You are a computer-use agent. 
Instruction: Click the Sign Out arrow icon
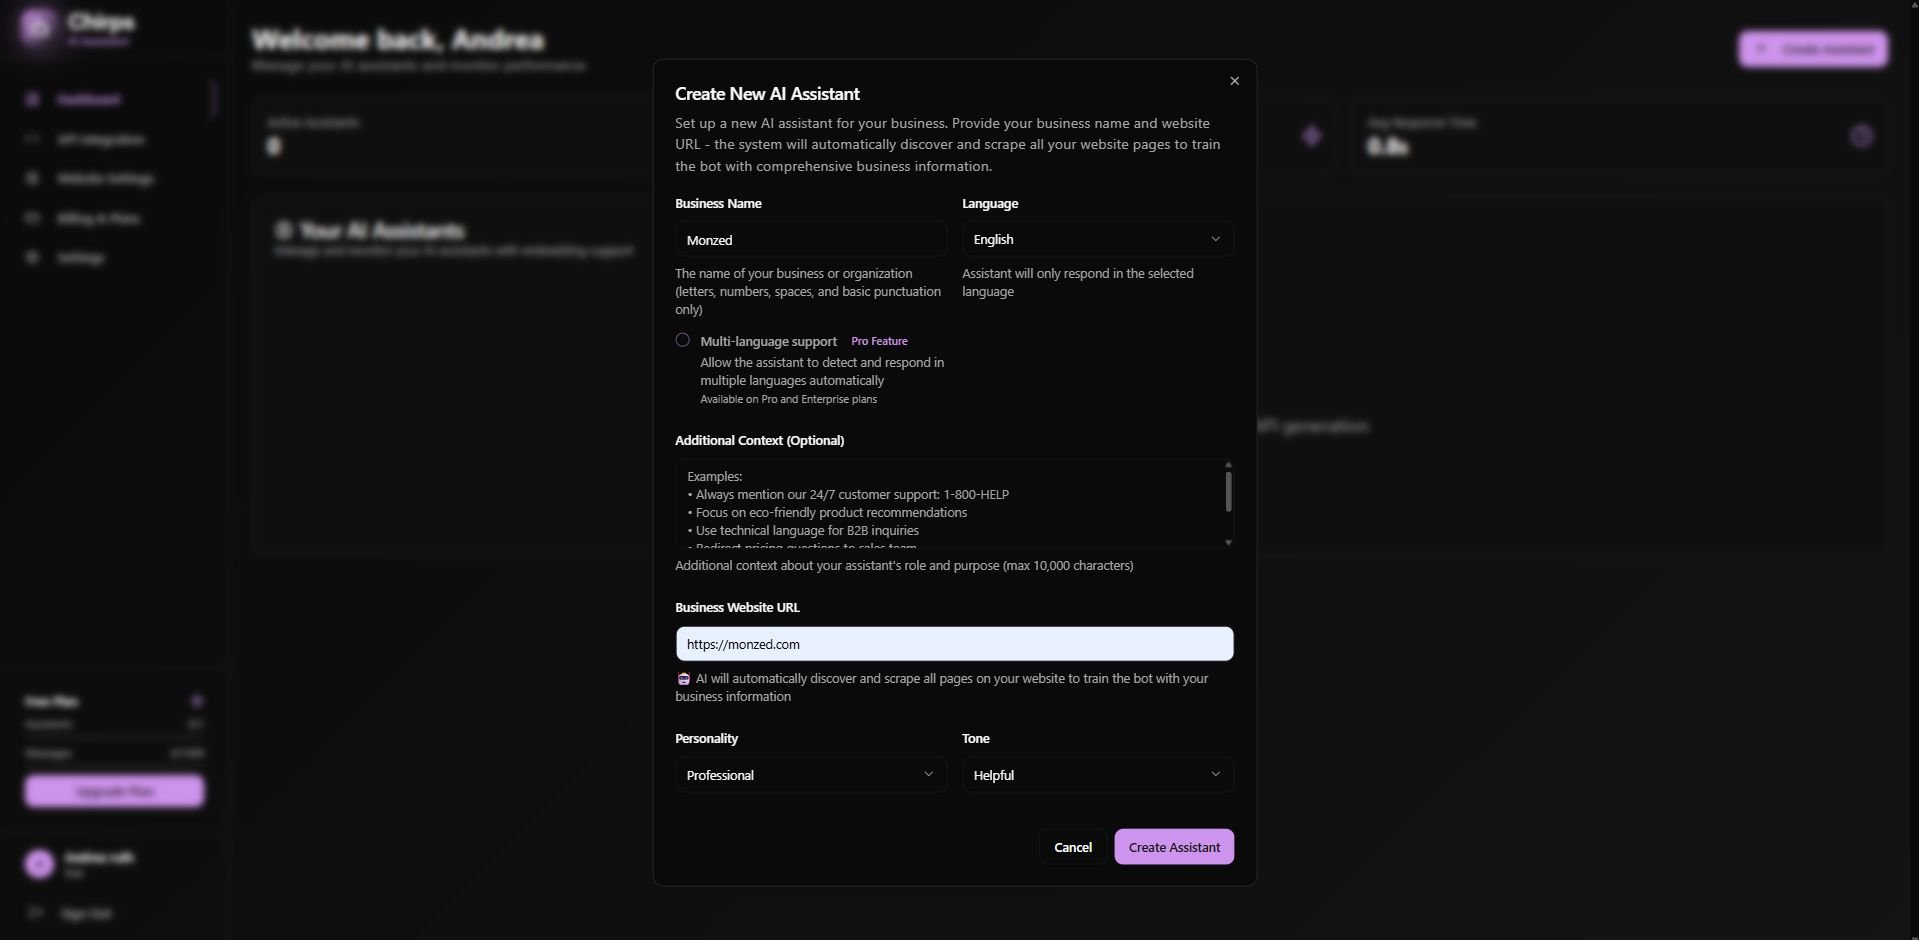pos(36,913)
